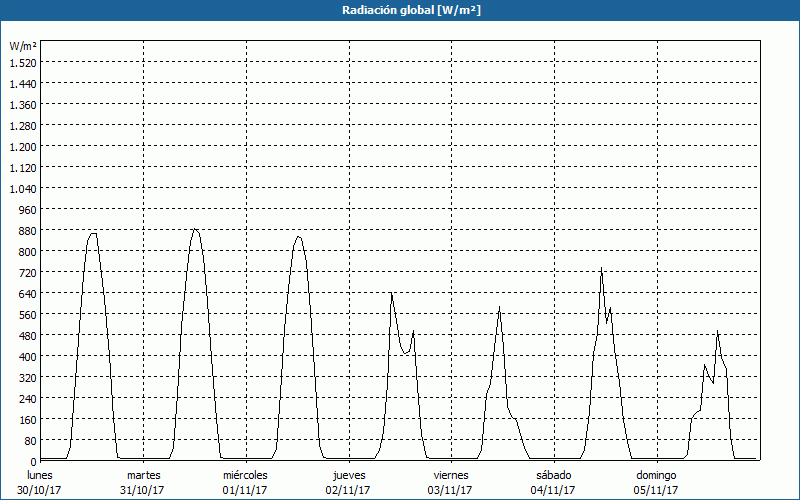Click the peak of Monday's radiation curve

(92, 233)
